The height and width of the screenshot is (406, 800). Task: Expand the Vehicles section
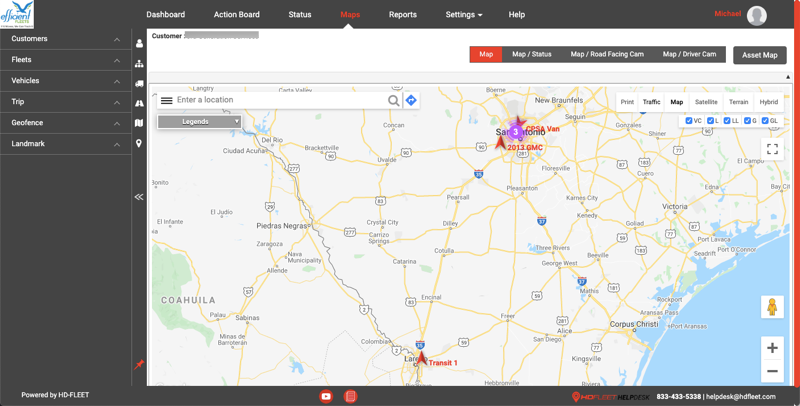[x=65, y=81]
